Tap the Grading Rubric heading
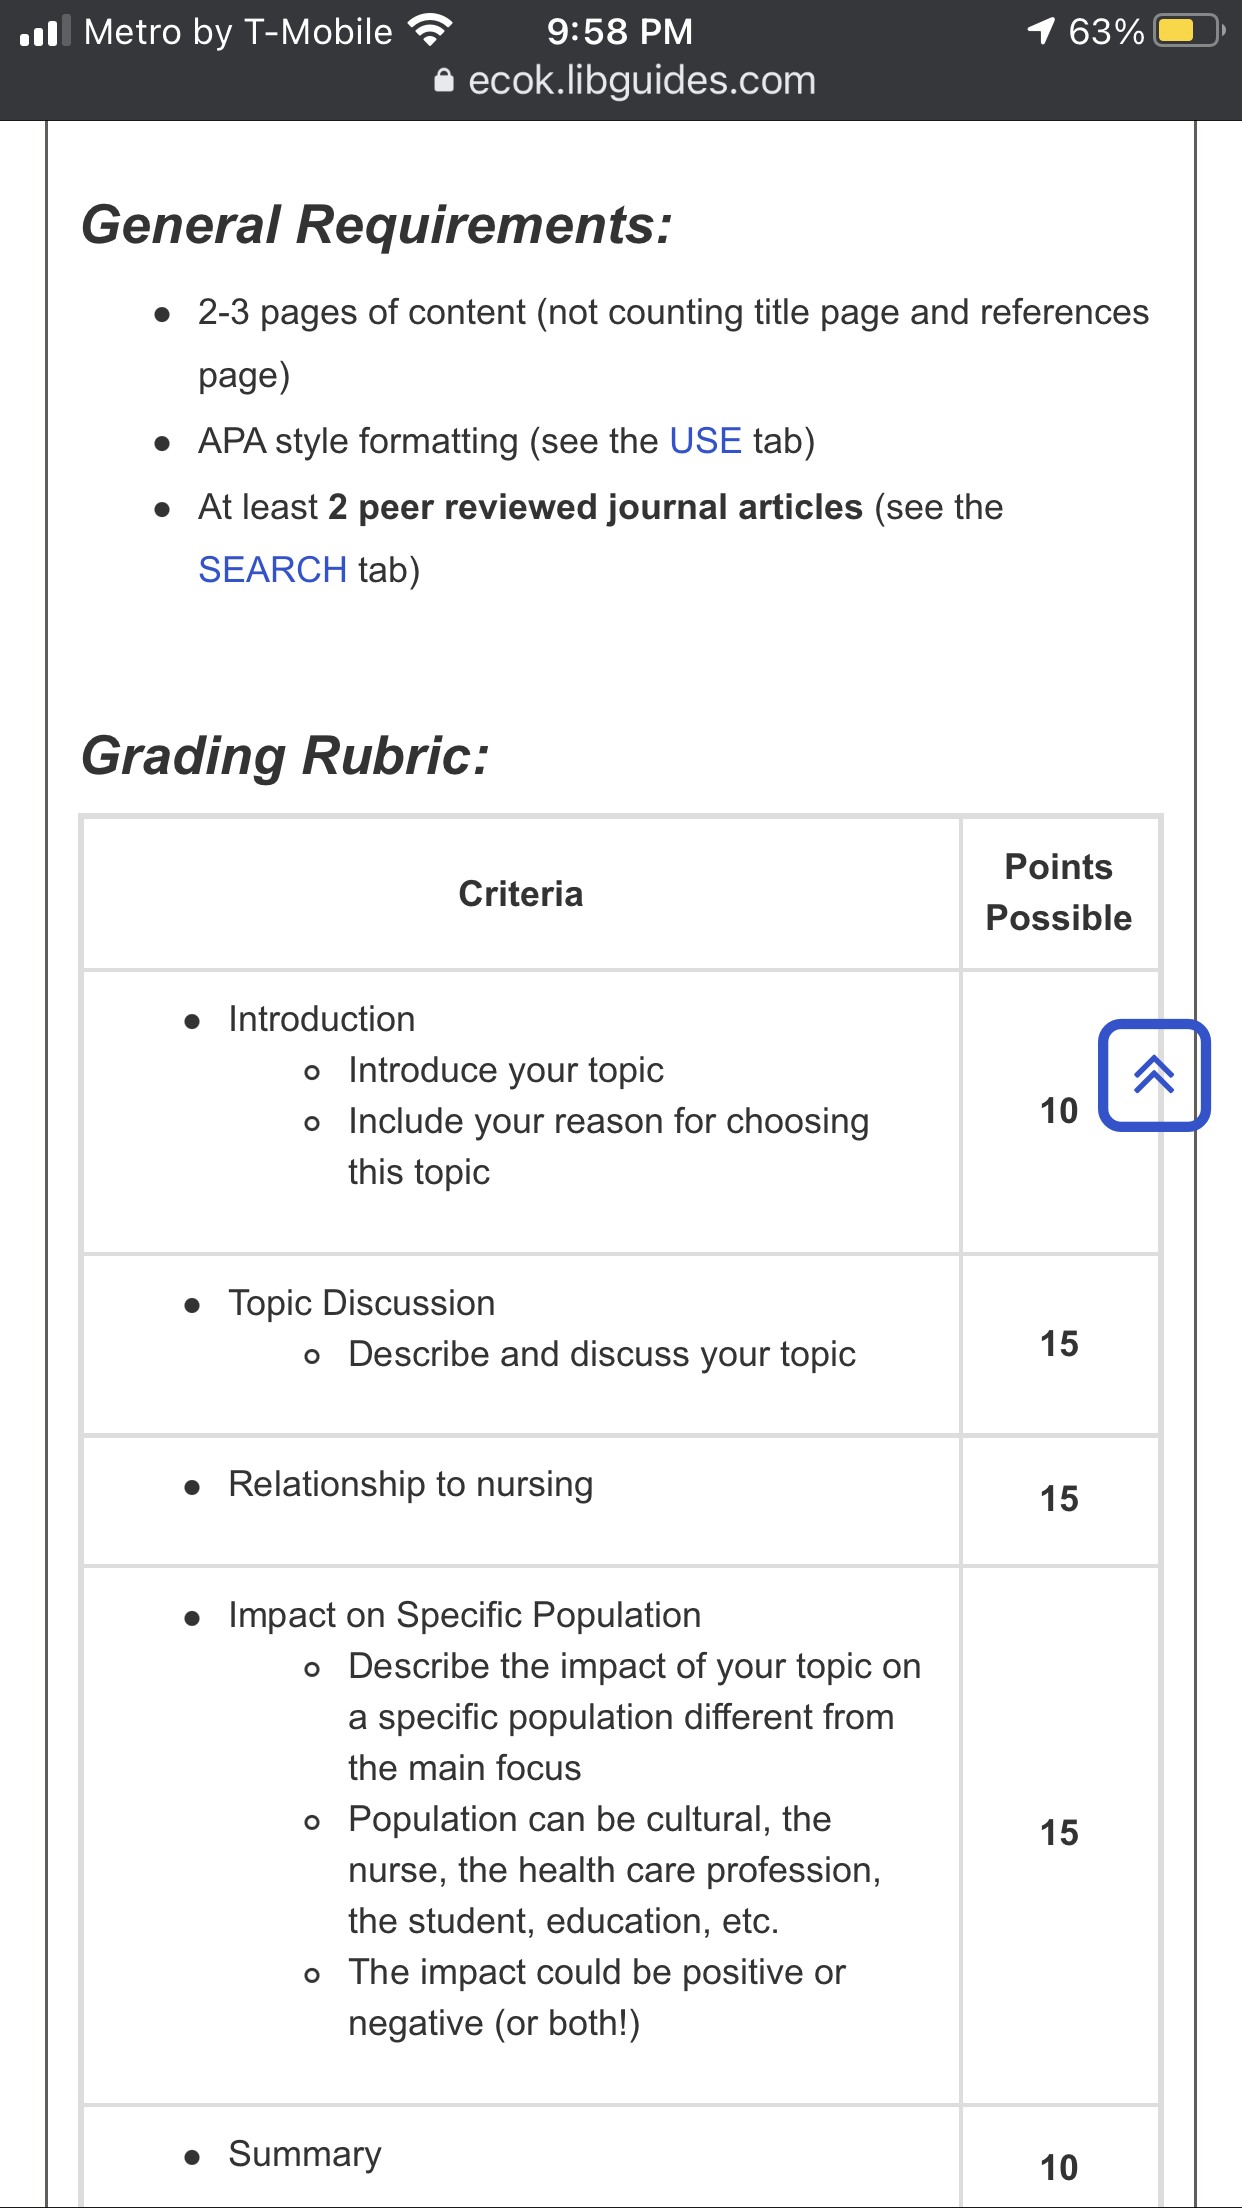 click(x=285, y=756)
